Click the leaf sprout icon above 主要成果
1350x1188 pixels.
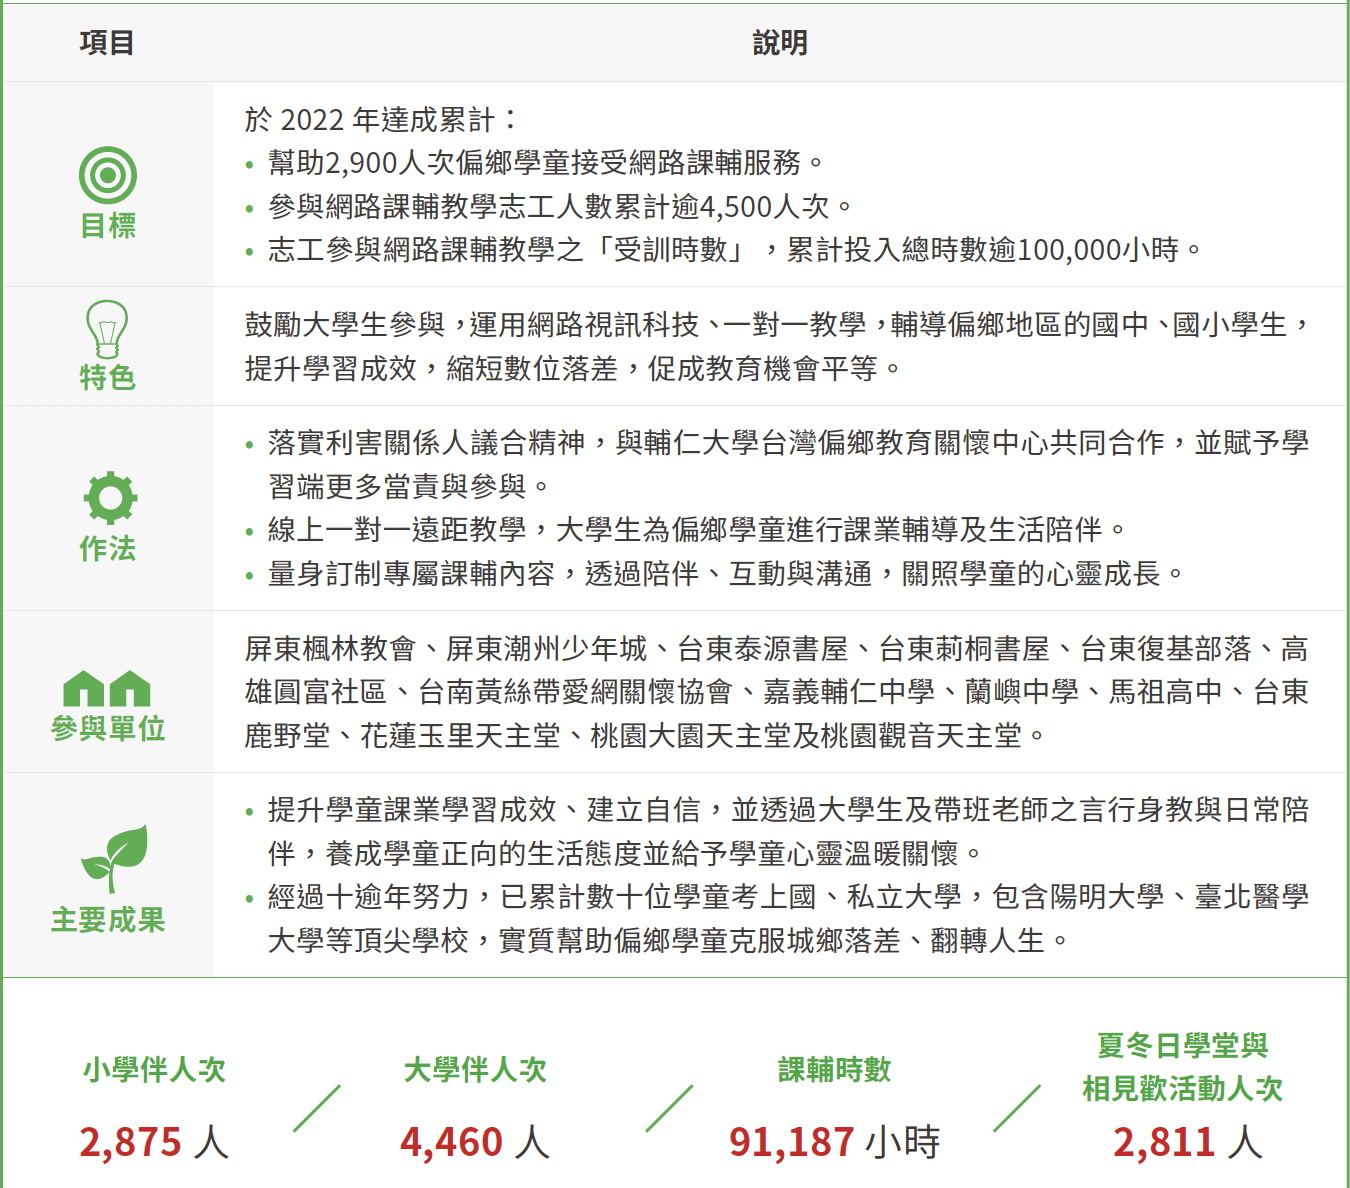[114, 859]
